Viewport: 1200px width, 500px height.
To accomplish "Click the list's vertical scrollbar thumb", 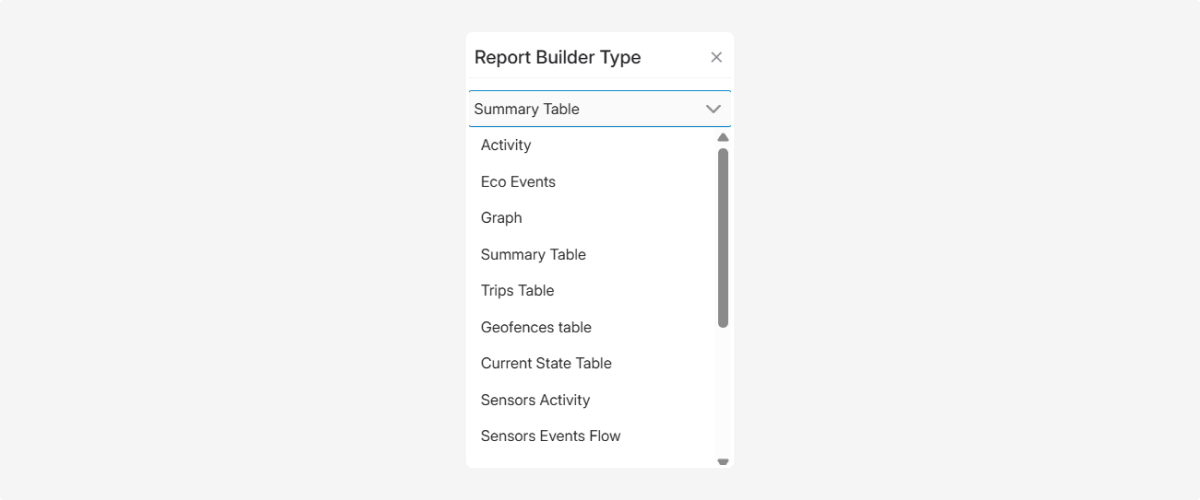I will click(x=723, y=238).
